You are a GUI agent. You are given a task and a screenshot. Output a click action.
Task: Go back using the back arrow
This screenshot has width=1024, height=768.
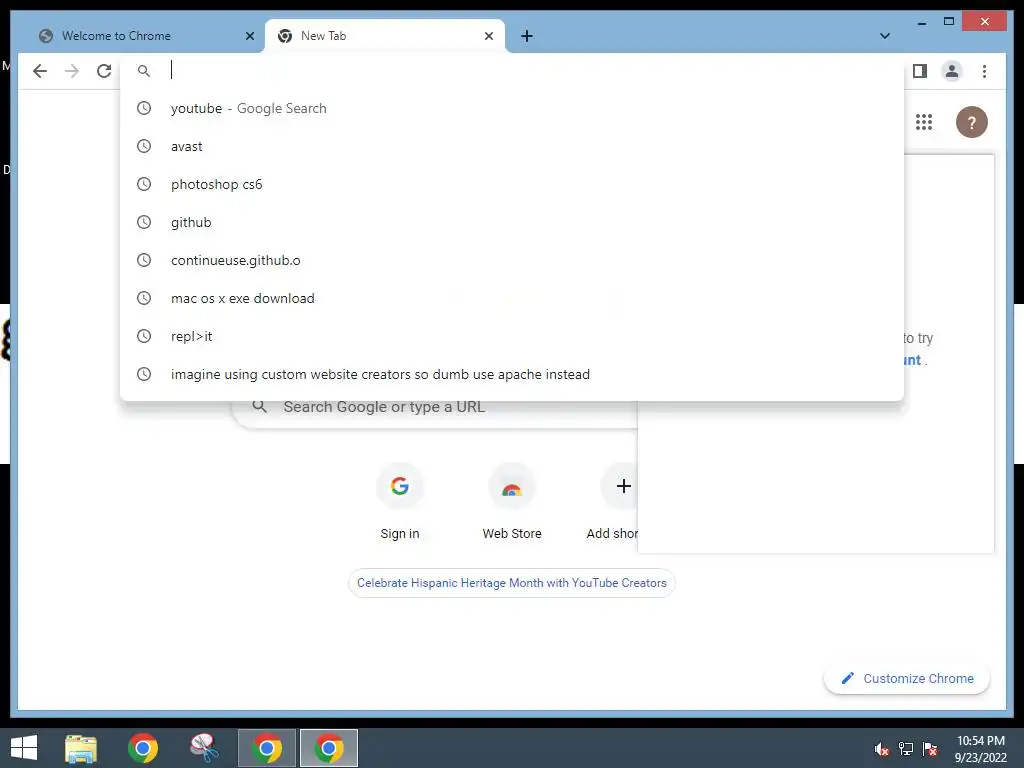click(x=40, y=71)
